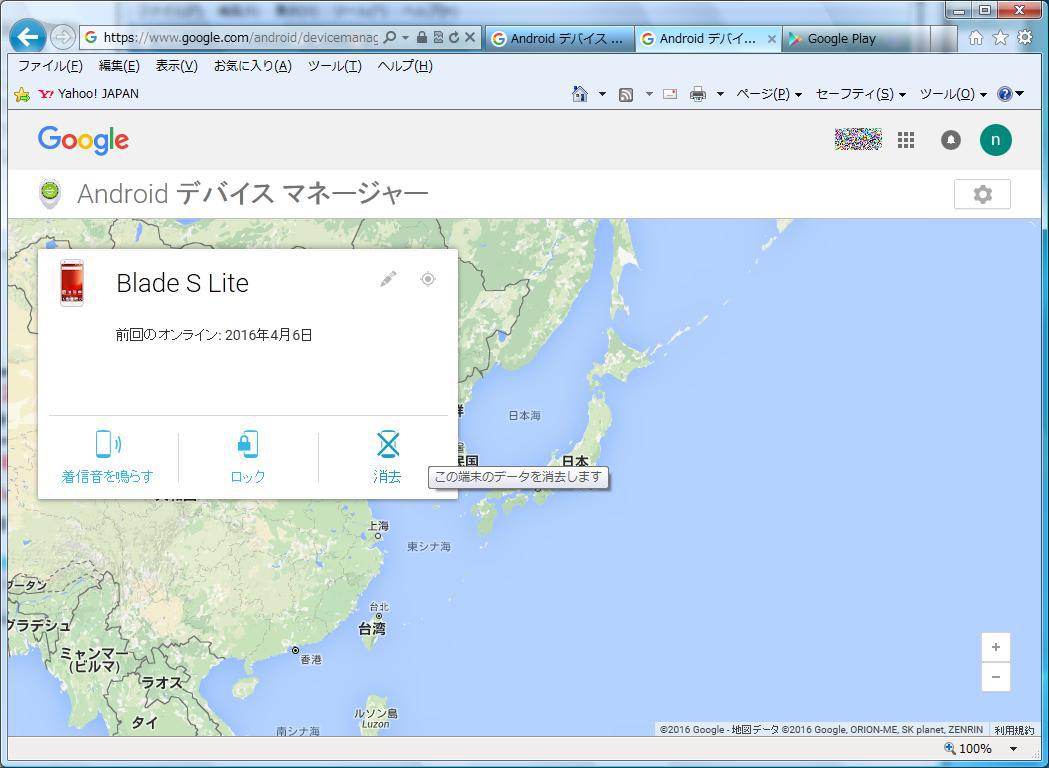Image resolution: width=1049 pixels, height=768 pixels.
Task: Click the locate device target icon
Action: [x=427, y=279]
